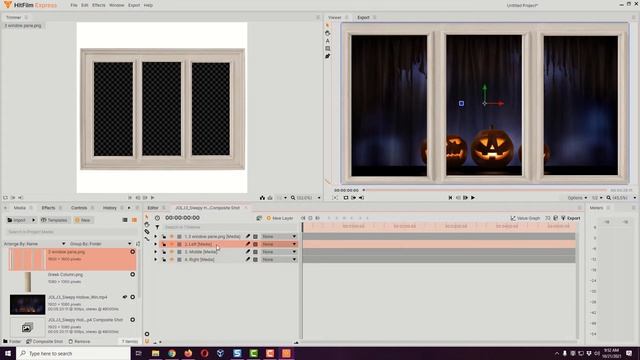Image resolution: width=640 pixels, height=360 pixels.
Task: Add 3 window pane.png to timeline via plus
Action: point(133,252)
